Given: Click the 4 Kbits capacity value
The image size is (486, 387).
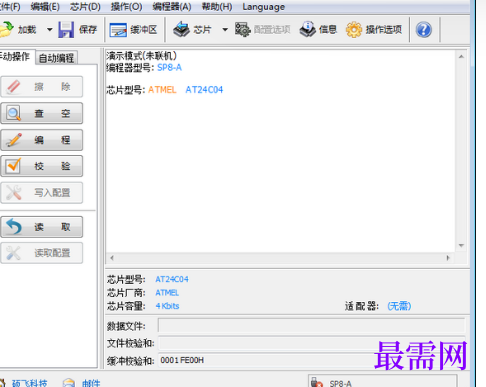Looking at the screenshot, I should (x=167, y=306).
